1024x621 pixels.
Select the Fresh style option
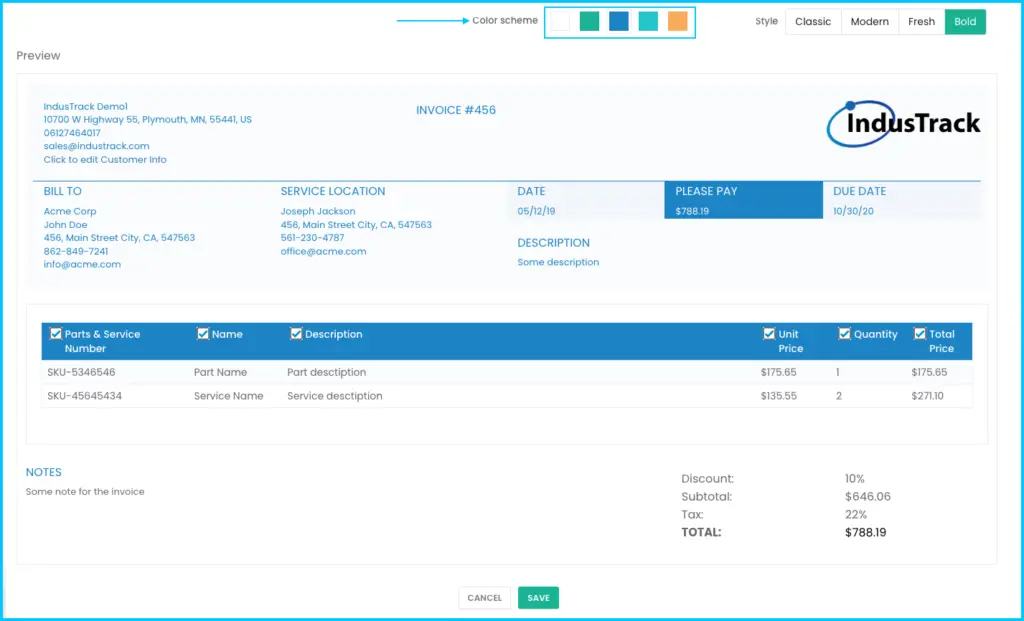coord(921,22)
